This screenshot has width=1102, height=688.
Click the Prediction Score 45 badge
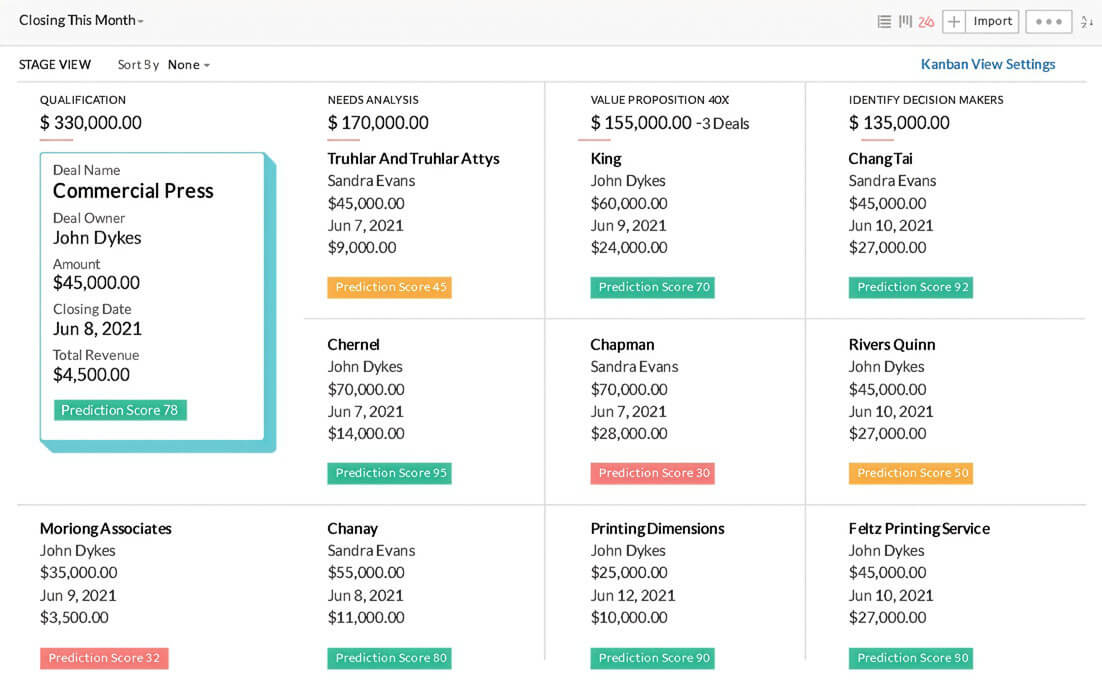[389, 287]
